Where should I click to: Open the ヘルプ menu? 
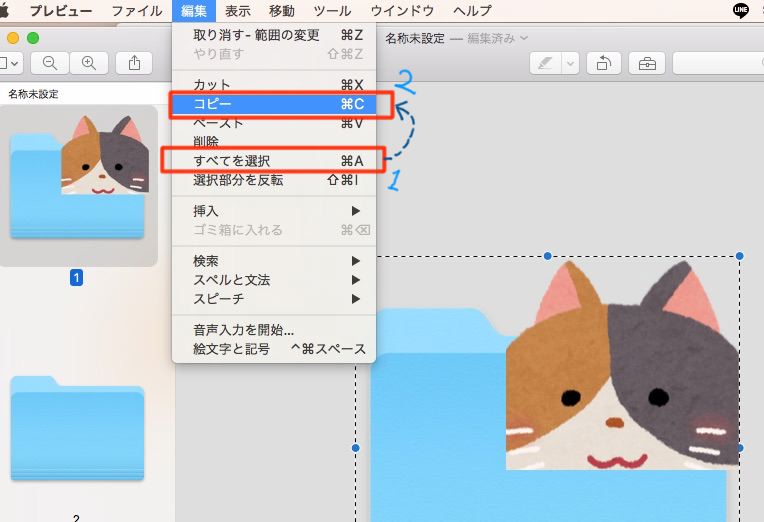click(x=472, y=10)
